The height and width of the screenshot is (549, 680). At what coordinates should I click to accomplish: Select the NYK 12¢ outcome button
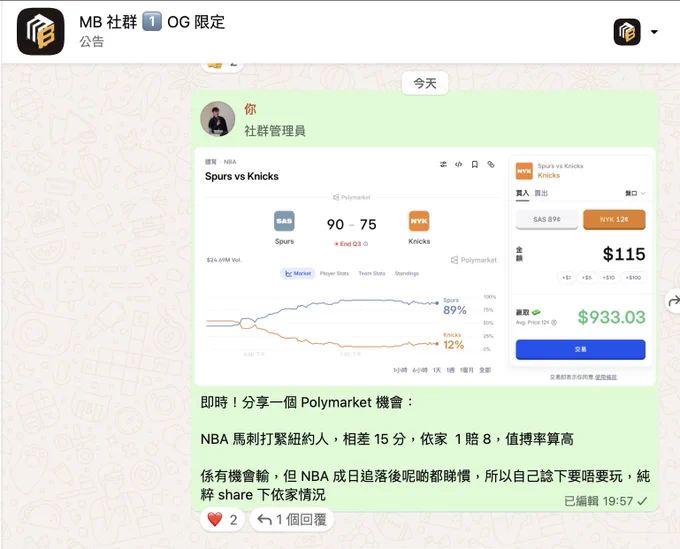(614, 219)
